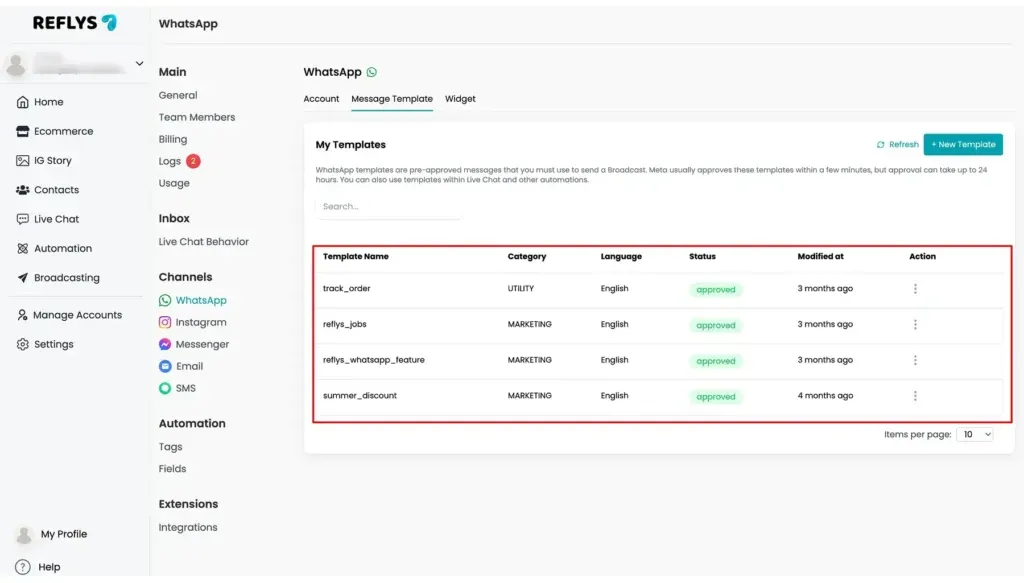Open the Help question mark icon
Screen dimensions: 1024x583
(22, 567)
